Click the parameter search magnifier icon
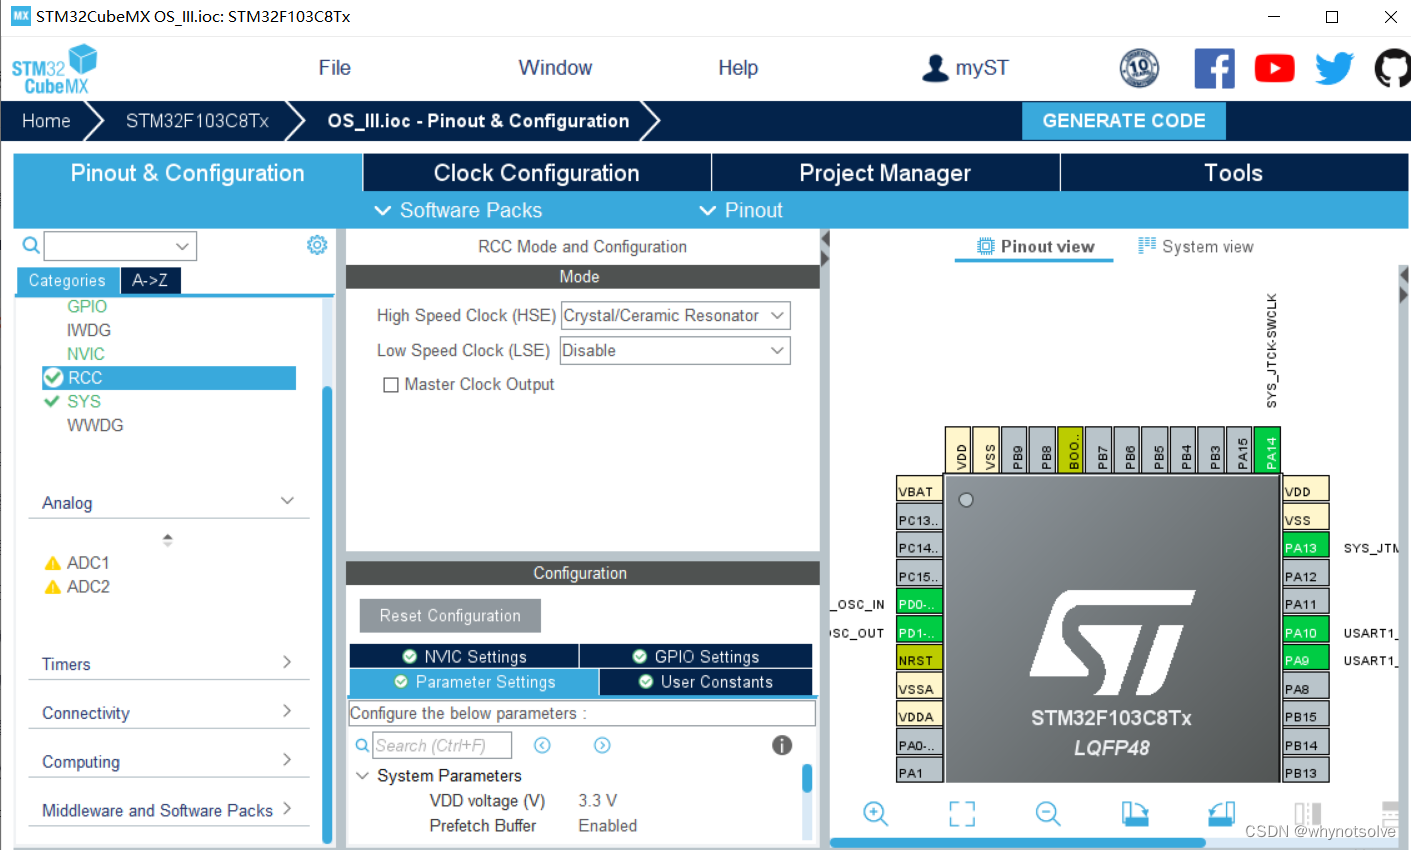 362,745
